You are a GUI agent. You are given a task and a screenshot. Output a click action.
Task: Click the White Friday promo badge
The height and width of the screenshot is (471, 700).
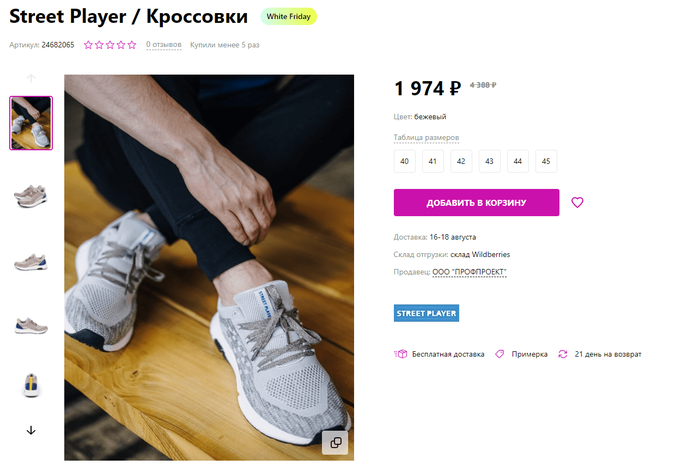pos(288,17)
